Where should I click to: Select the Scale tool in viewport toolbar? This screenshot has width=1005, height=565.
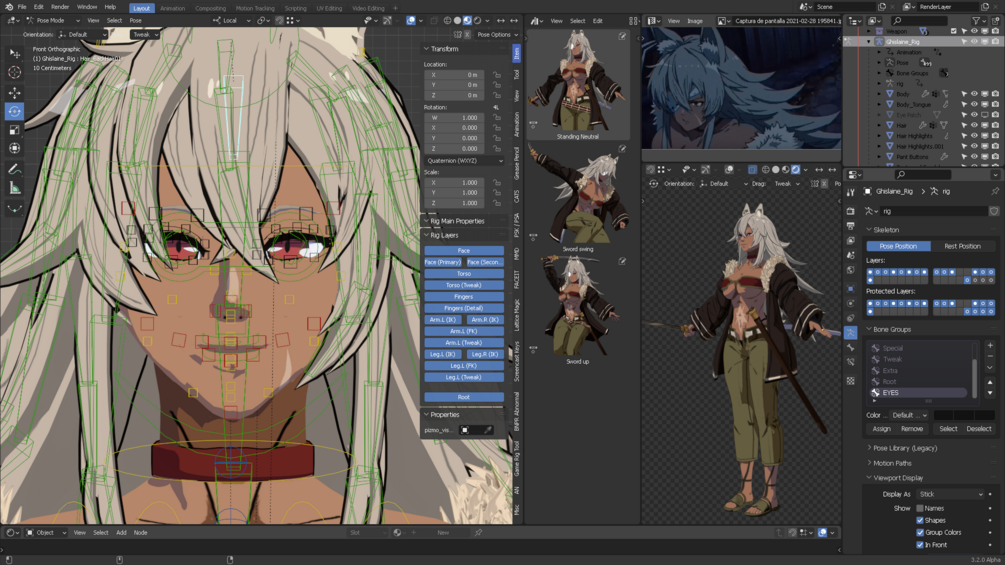pyautogui.click(x=15, y=130)
